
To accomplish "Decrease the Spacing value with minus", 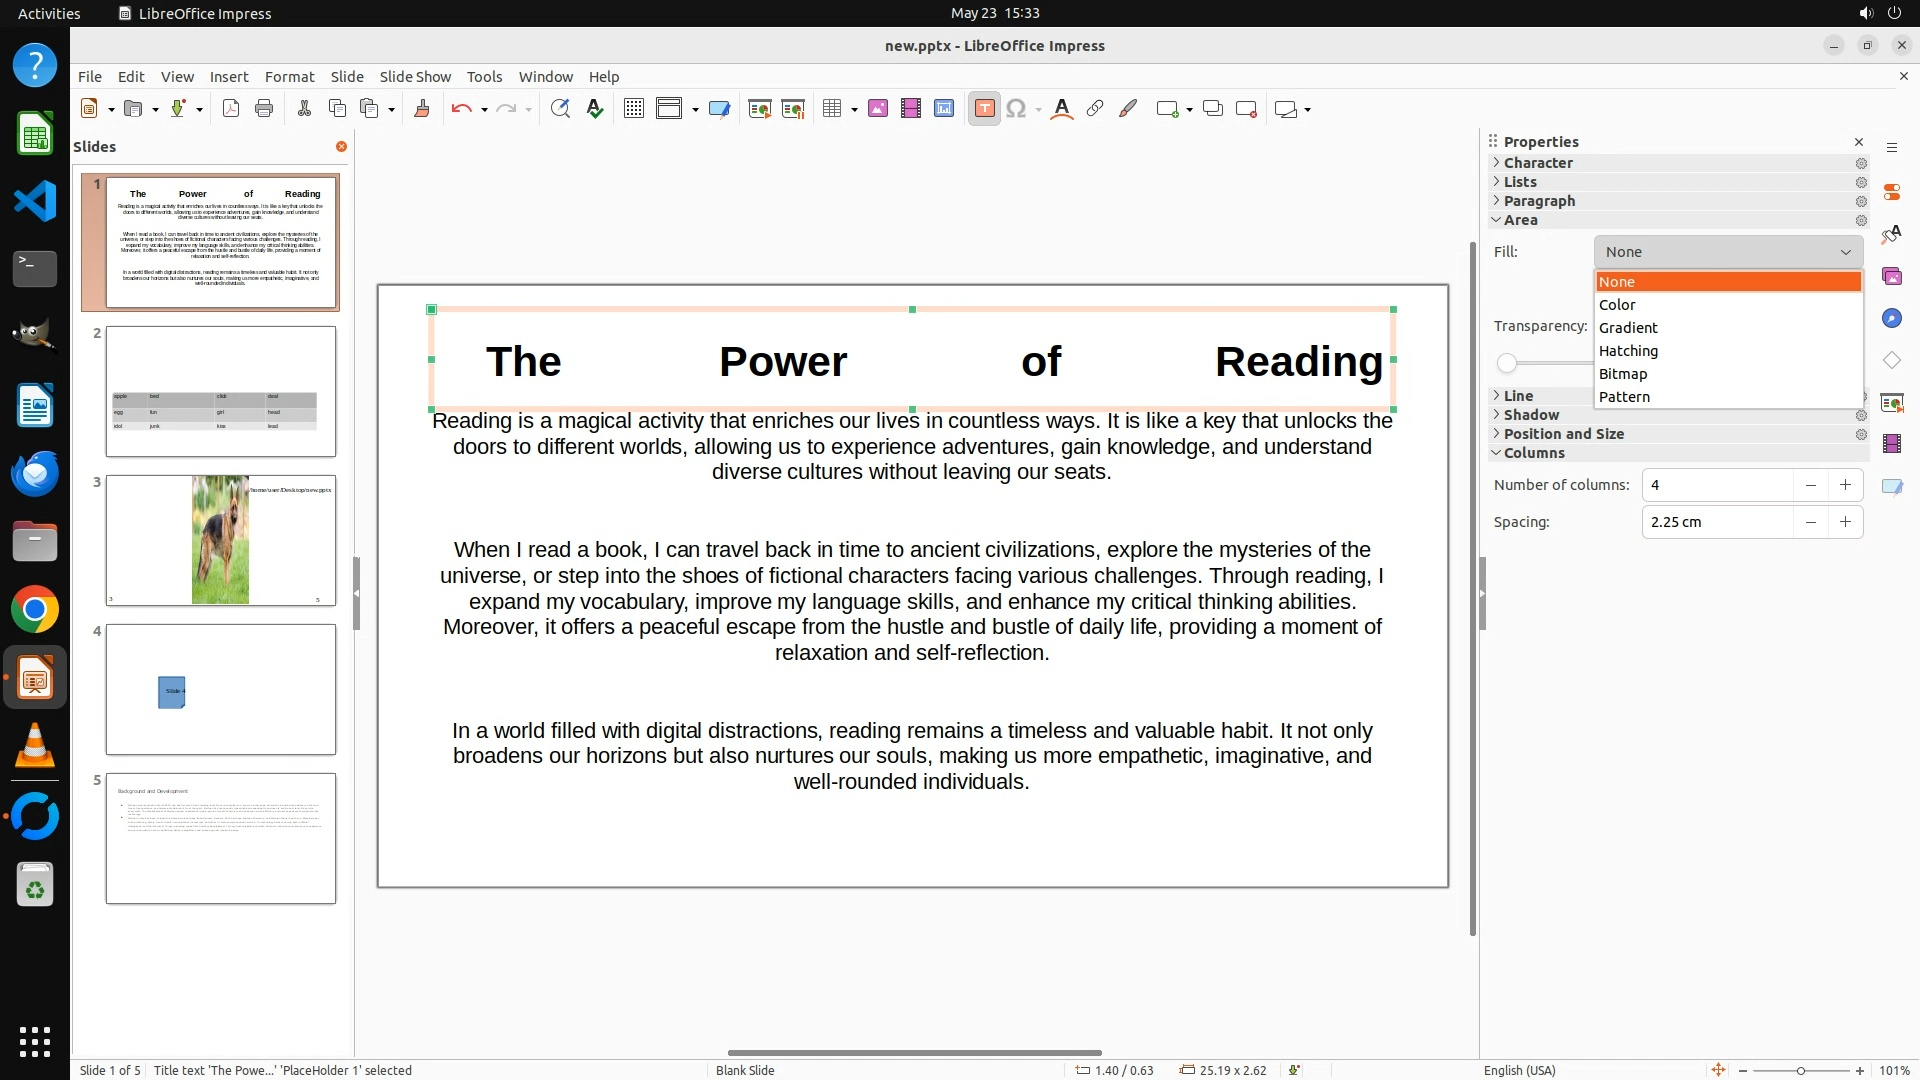I will point(1810,522).
